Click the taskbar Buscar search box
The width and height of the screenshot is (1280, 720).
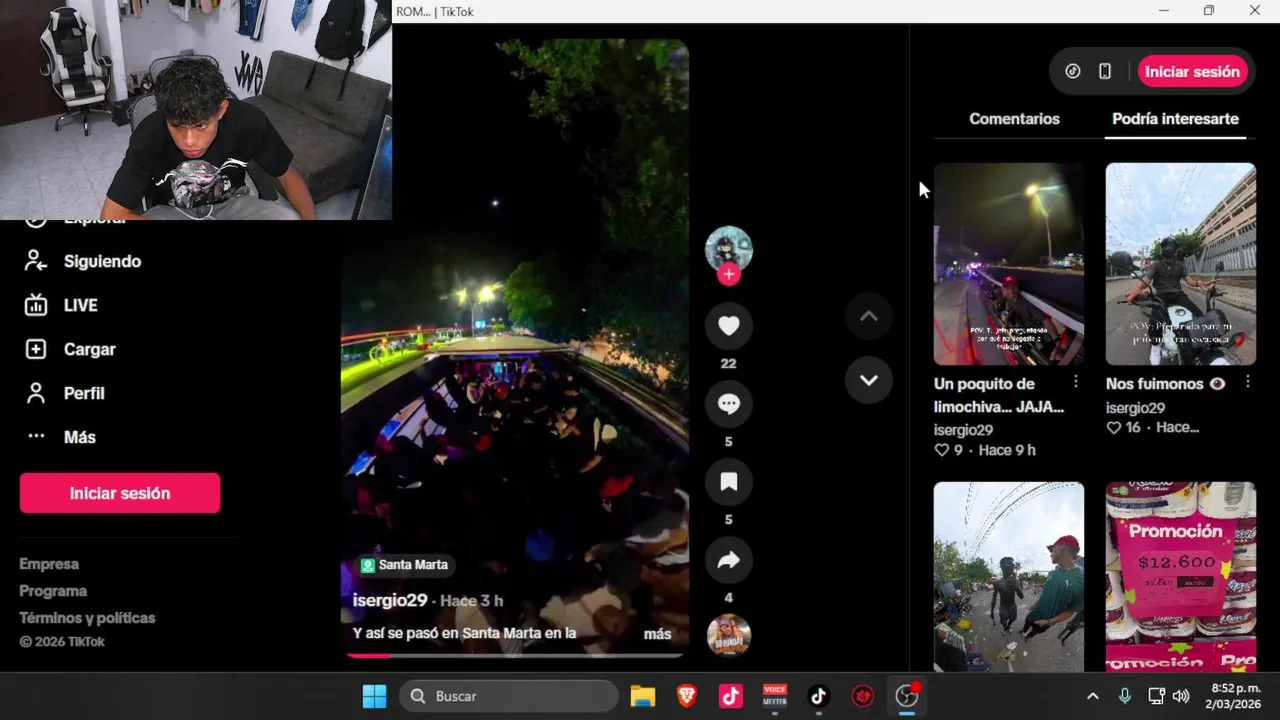click(509, 696)
